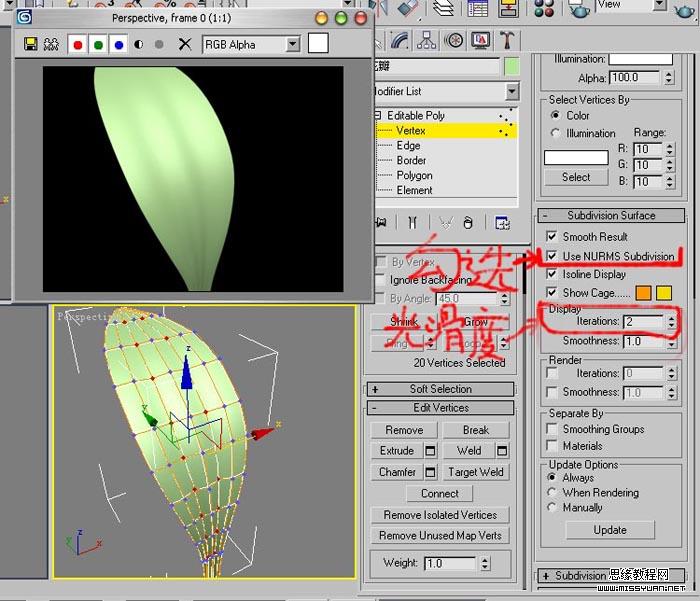
Task: Select vertices by Illumination radio
Action: point(555,133)
